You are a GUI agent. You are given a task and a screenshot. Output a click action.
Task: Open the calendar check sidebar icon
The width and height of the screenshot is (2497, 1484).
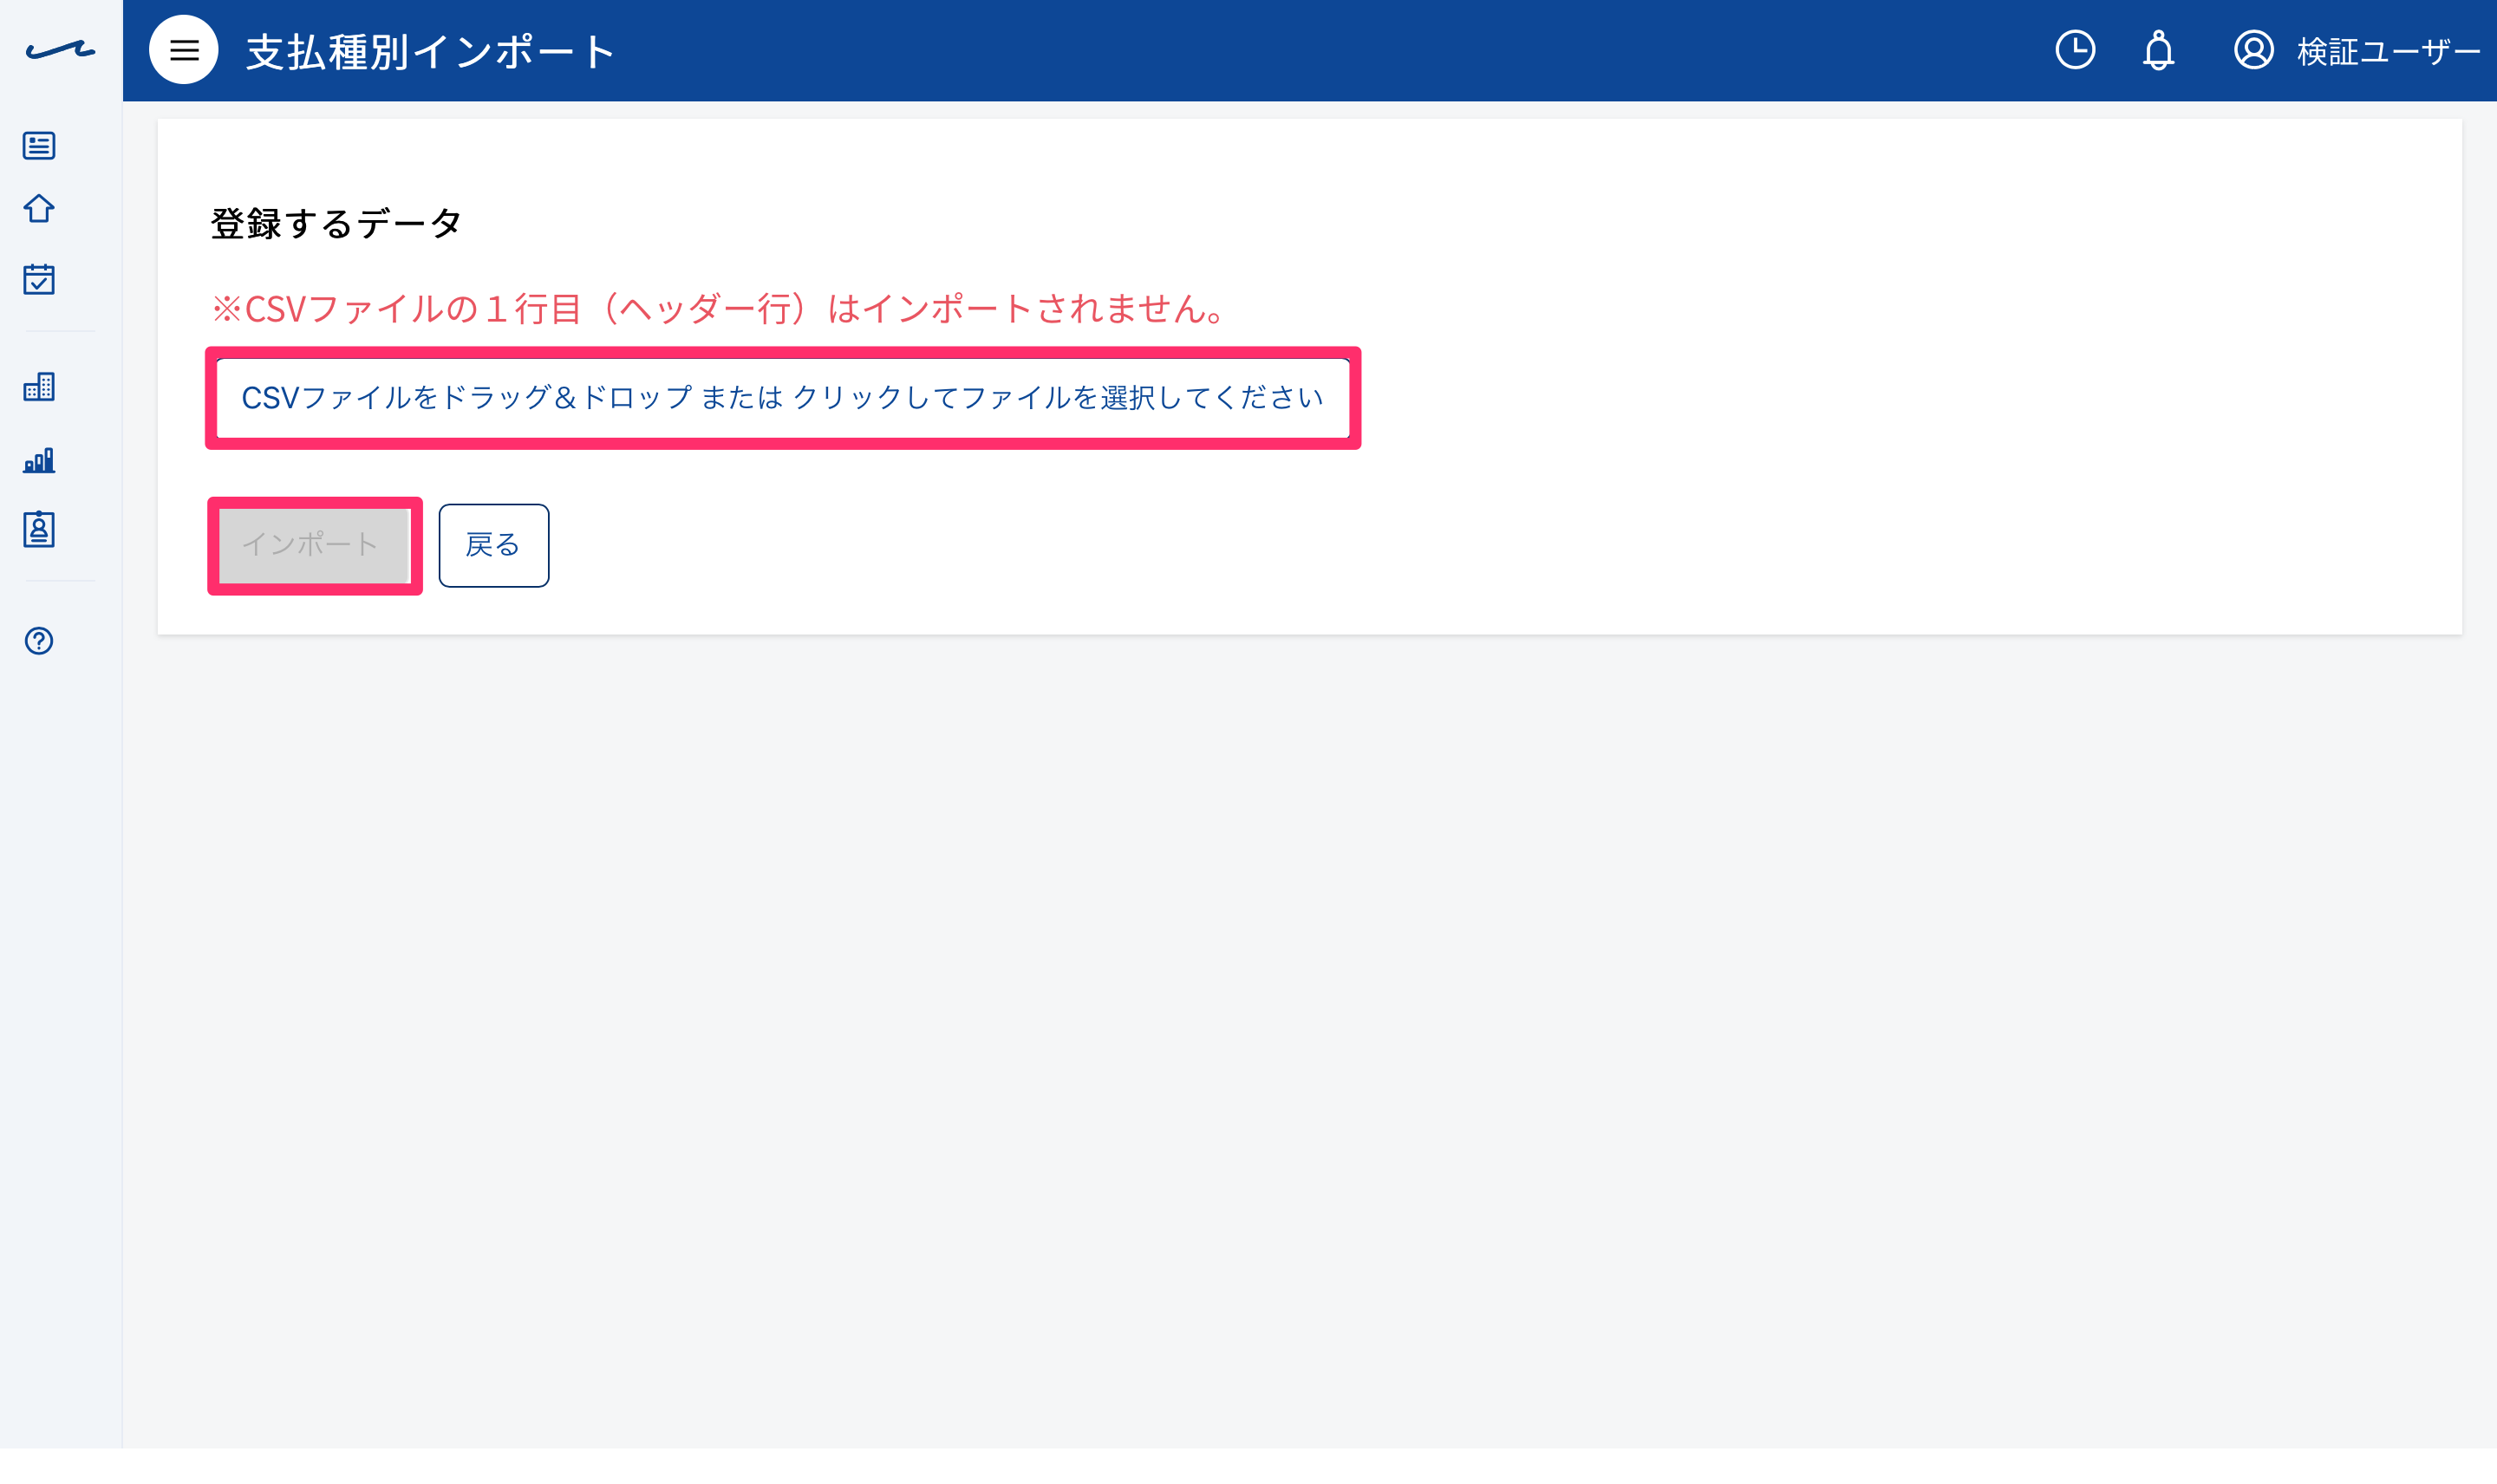39,279
